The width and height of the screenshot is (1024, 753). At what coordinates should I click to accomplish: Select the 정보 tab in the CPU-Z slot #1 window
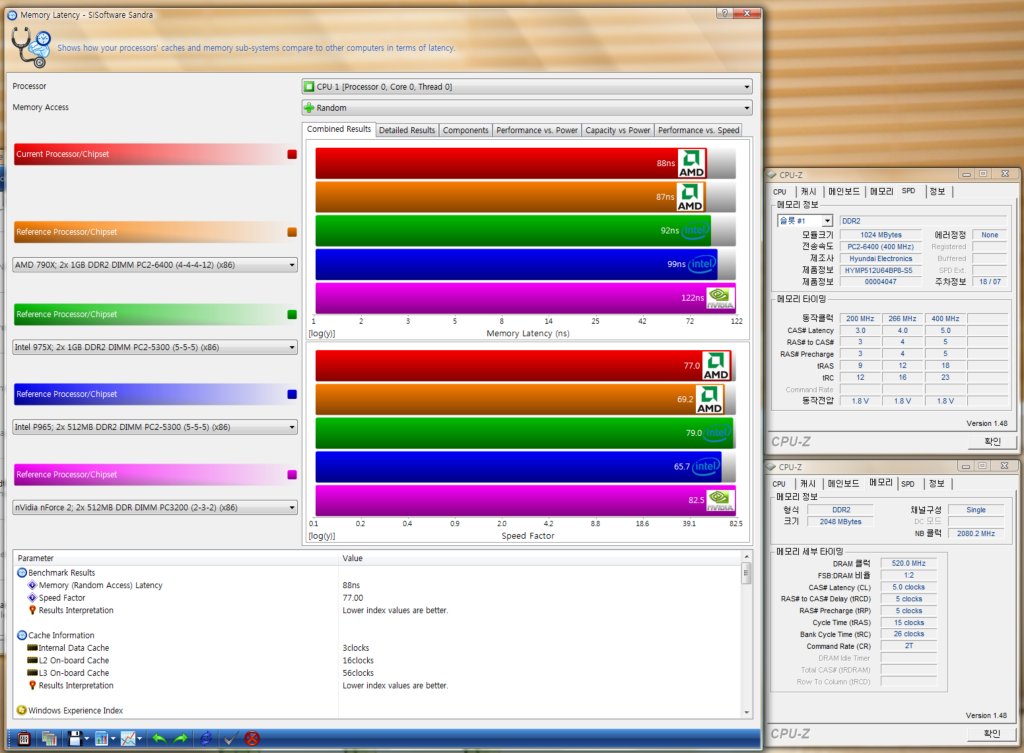tap(937, 191)
